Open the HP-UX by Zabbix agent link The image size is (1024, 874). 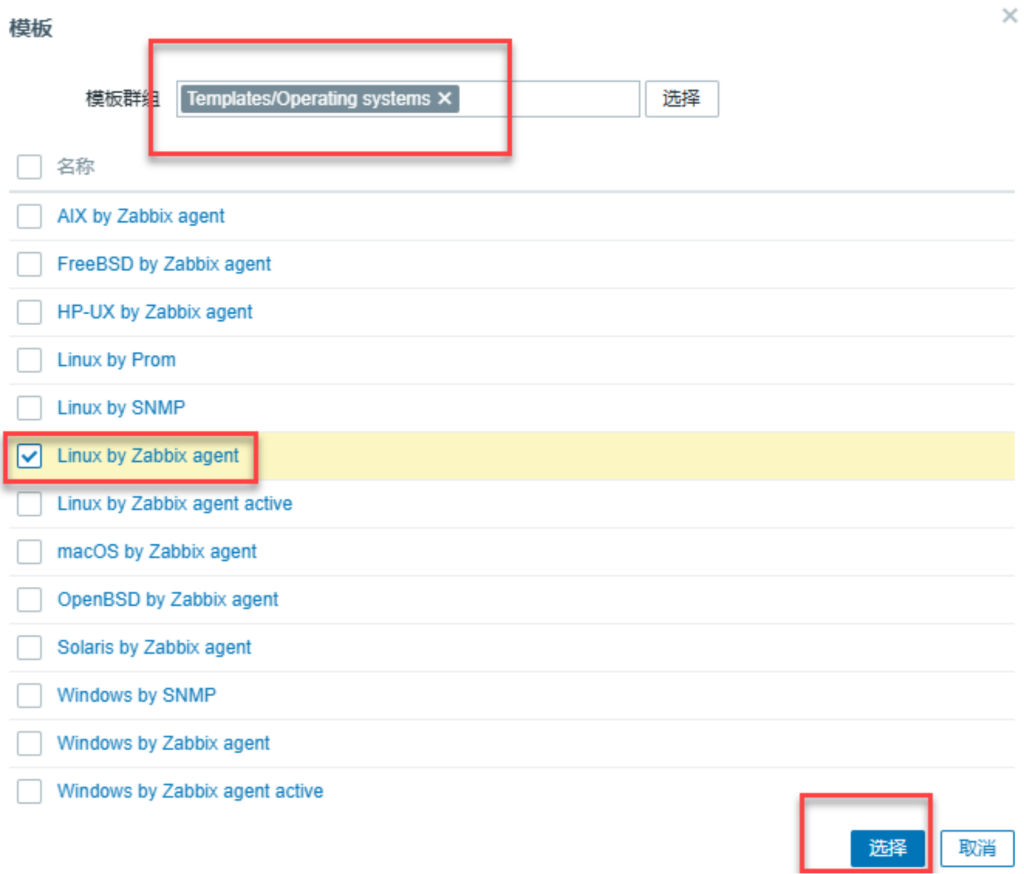pos(155,312)
